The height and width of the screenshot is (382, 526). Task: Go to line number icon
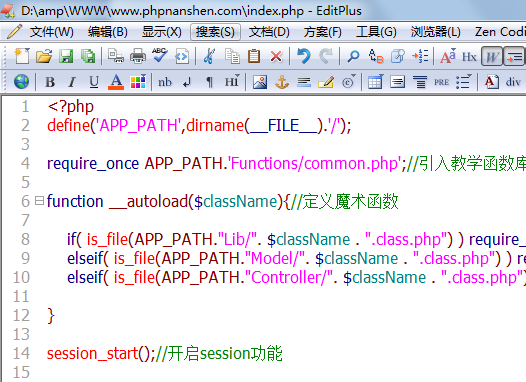tap(420, 56)
